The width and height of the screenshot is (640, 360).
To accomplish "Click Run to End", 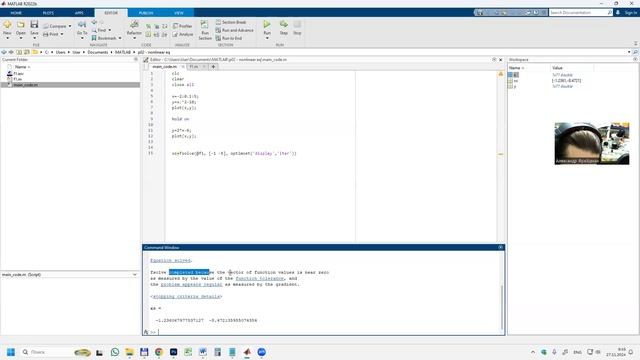I will [229, 38].
